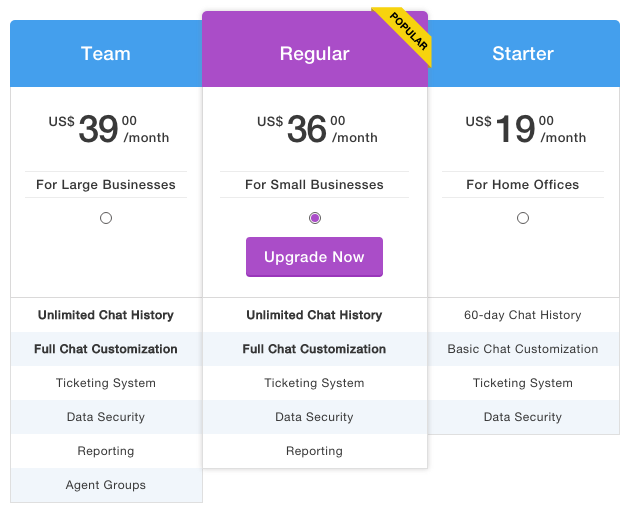Click the For Large Businesses label

coord(106,185)
